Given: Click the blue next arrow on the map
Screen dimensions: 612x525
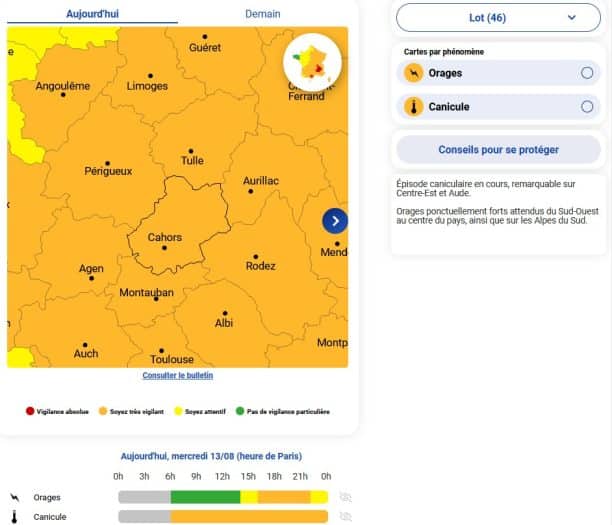Looking at the screenshot, I should coord(335,221).
